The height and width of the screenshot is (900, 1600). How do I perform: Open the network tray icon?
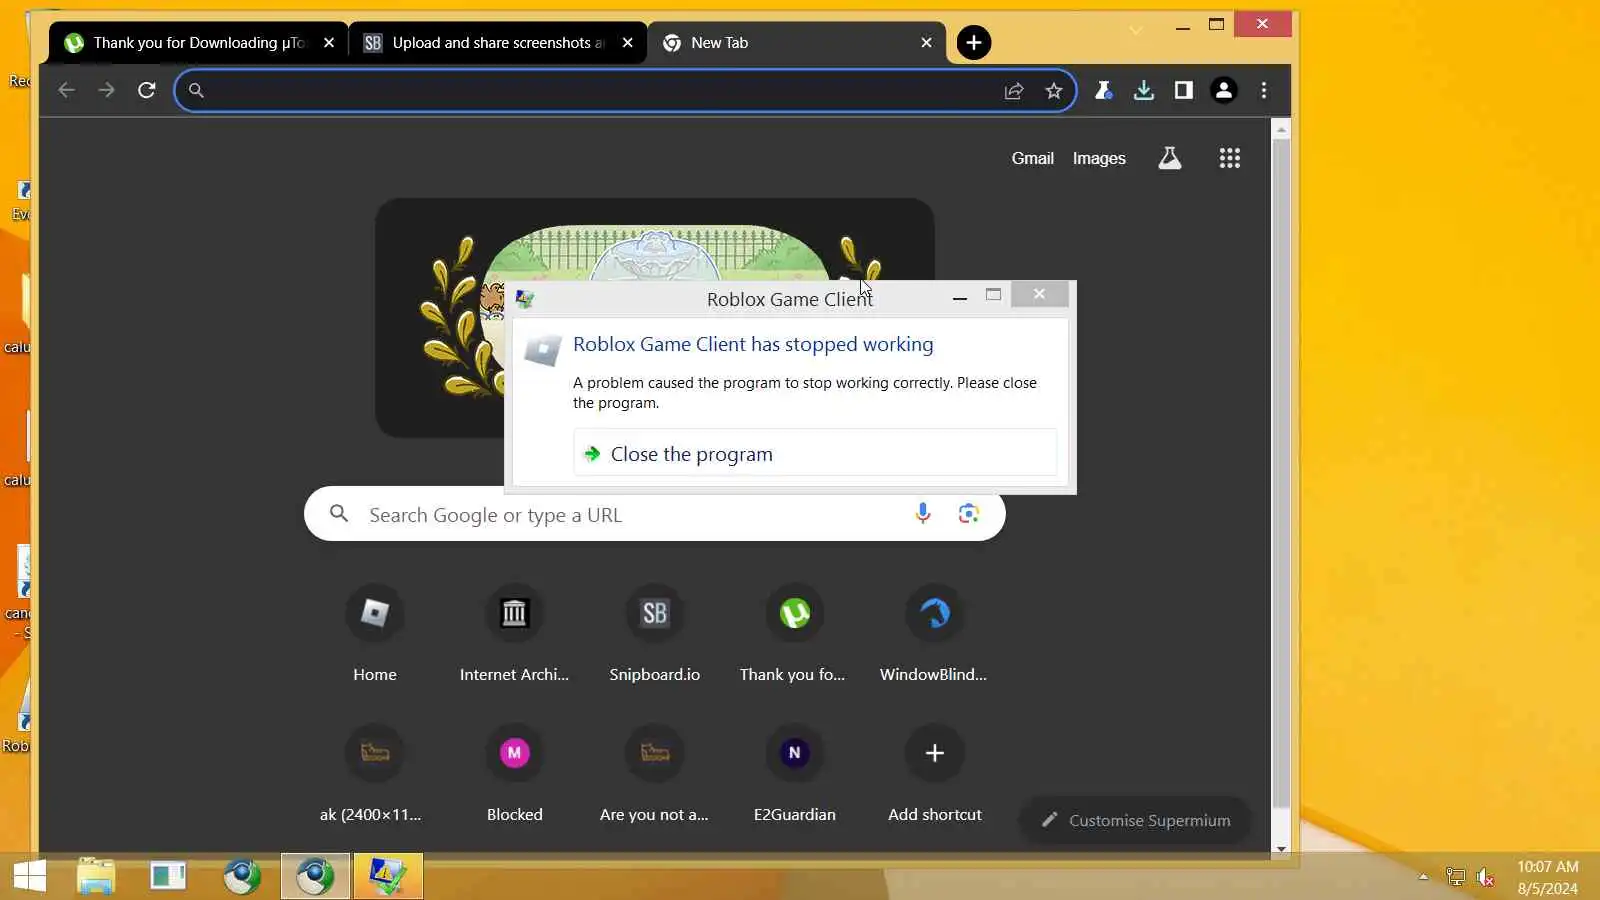pos(1456,878)
